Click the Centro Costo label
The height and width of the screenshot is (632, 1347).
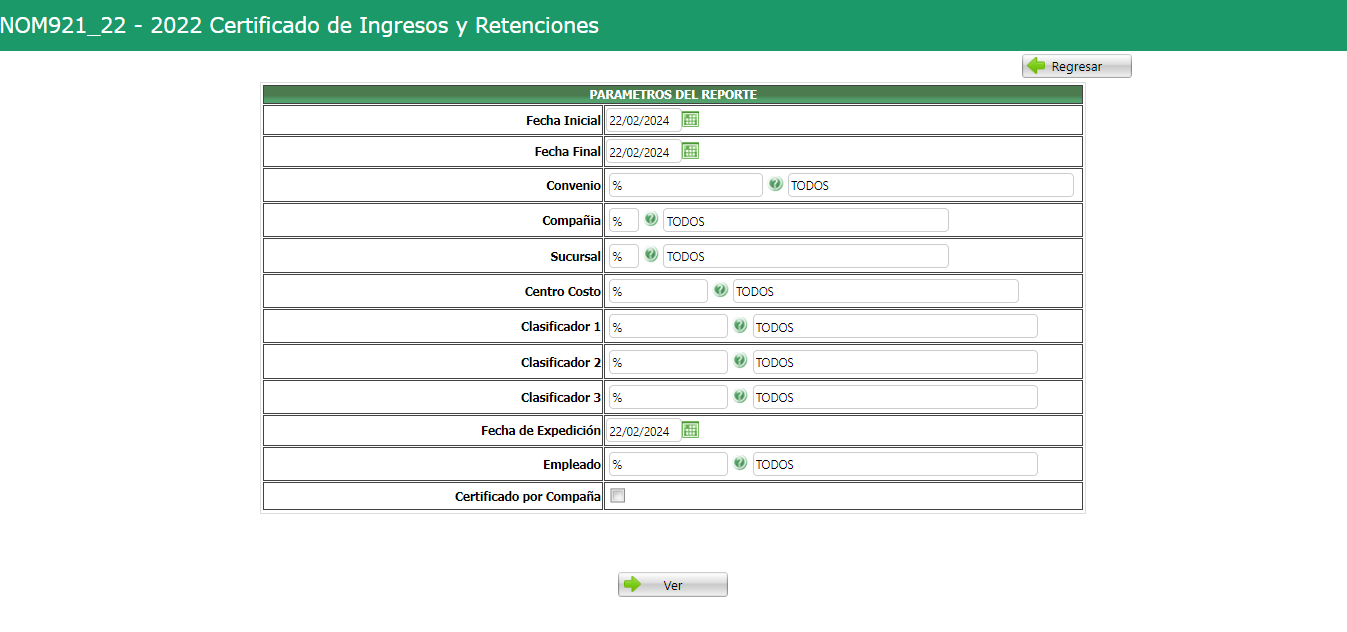click(x=563, y=291)
